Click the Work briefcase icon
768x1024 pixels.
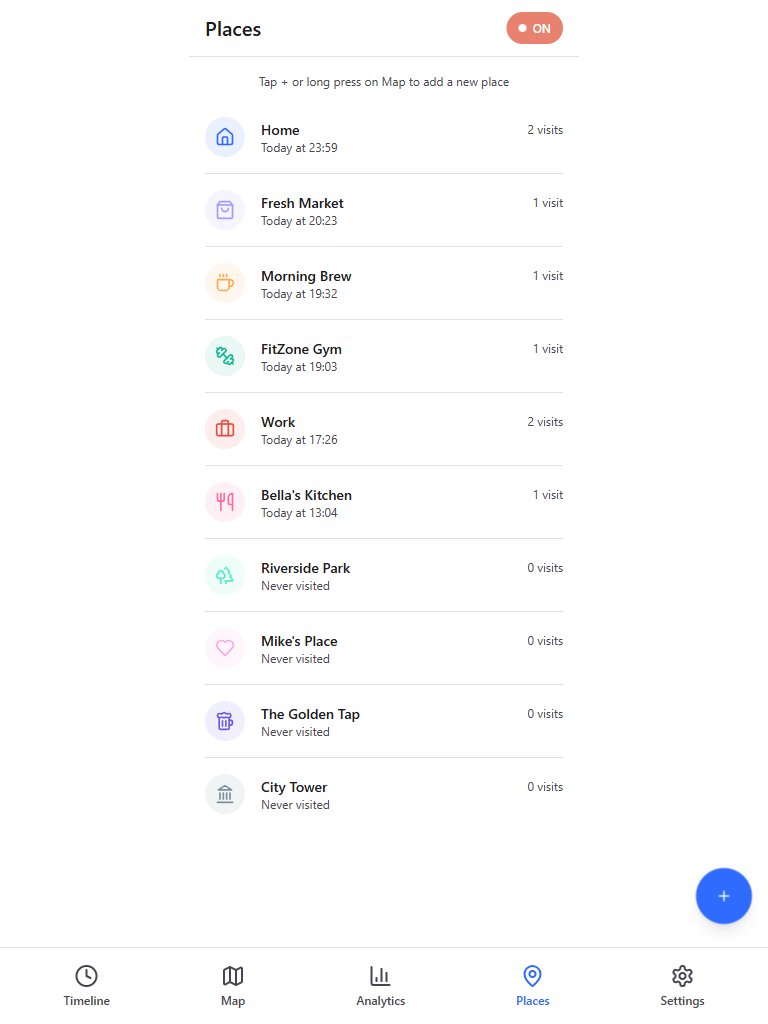(x=225, y=429)
